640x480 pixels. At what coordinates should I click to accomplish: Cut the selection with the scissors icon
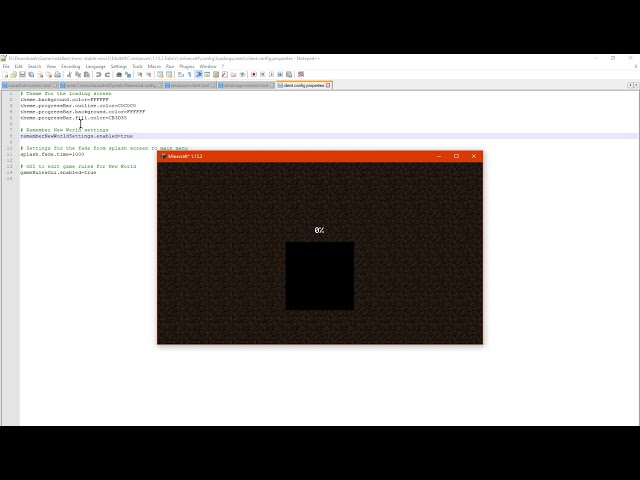[x=69, y=75]
